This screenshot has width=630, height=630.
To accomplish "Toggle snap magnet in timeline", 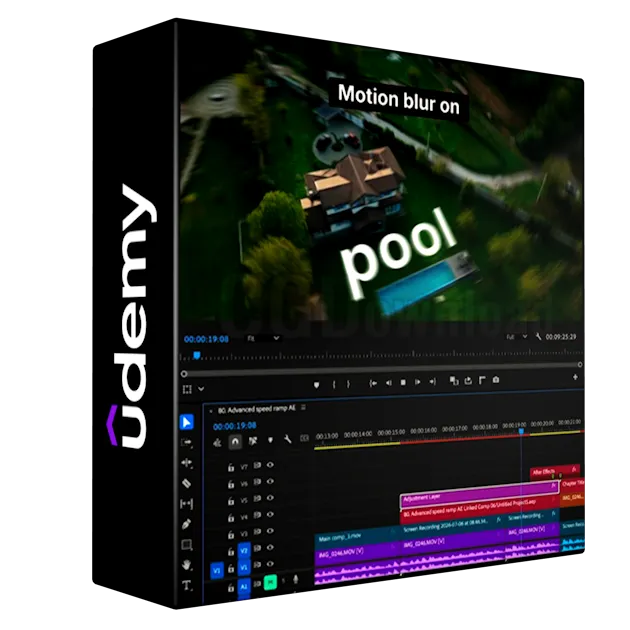I will click(x=235, y=442).
